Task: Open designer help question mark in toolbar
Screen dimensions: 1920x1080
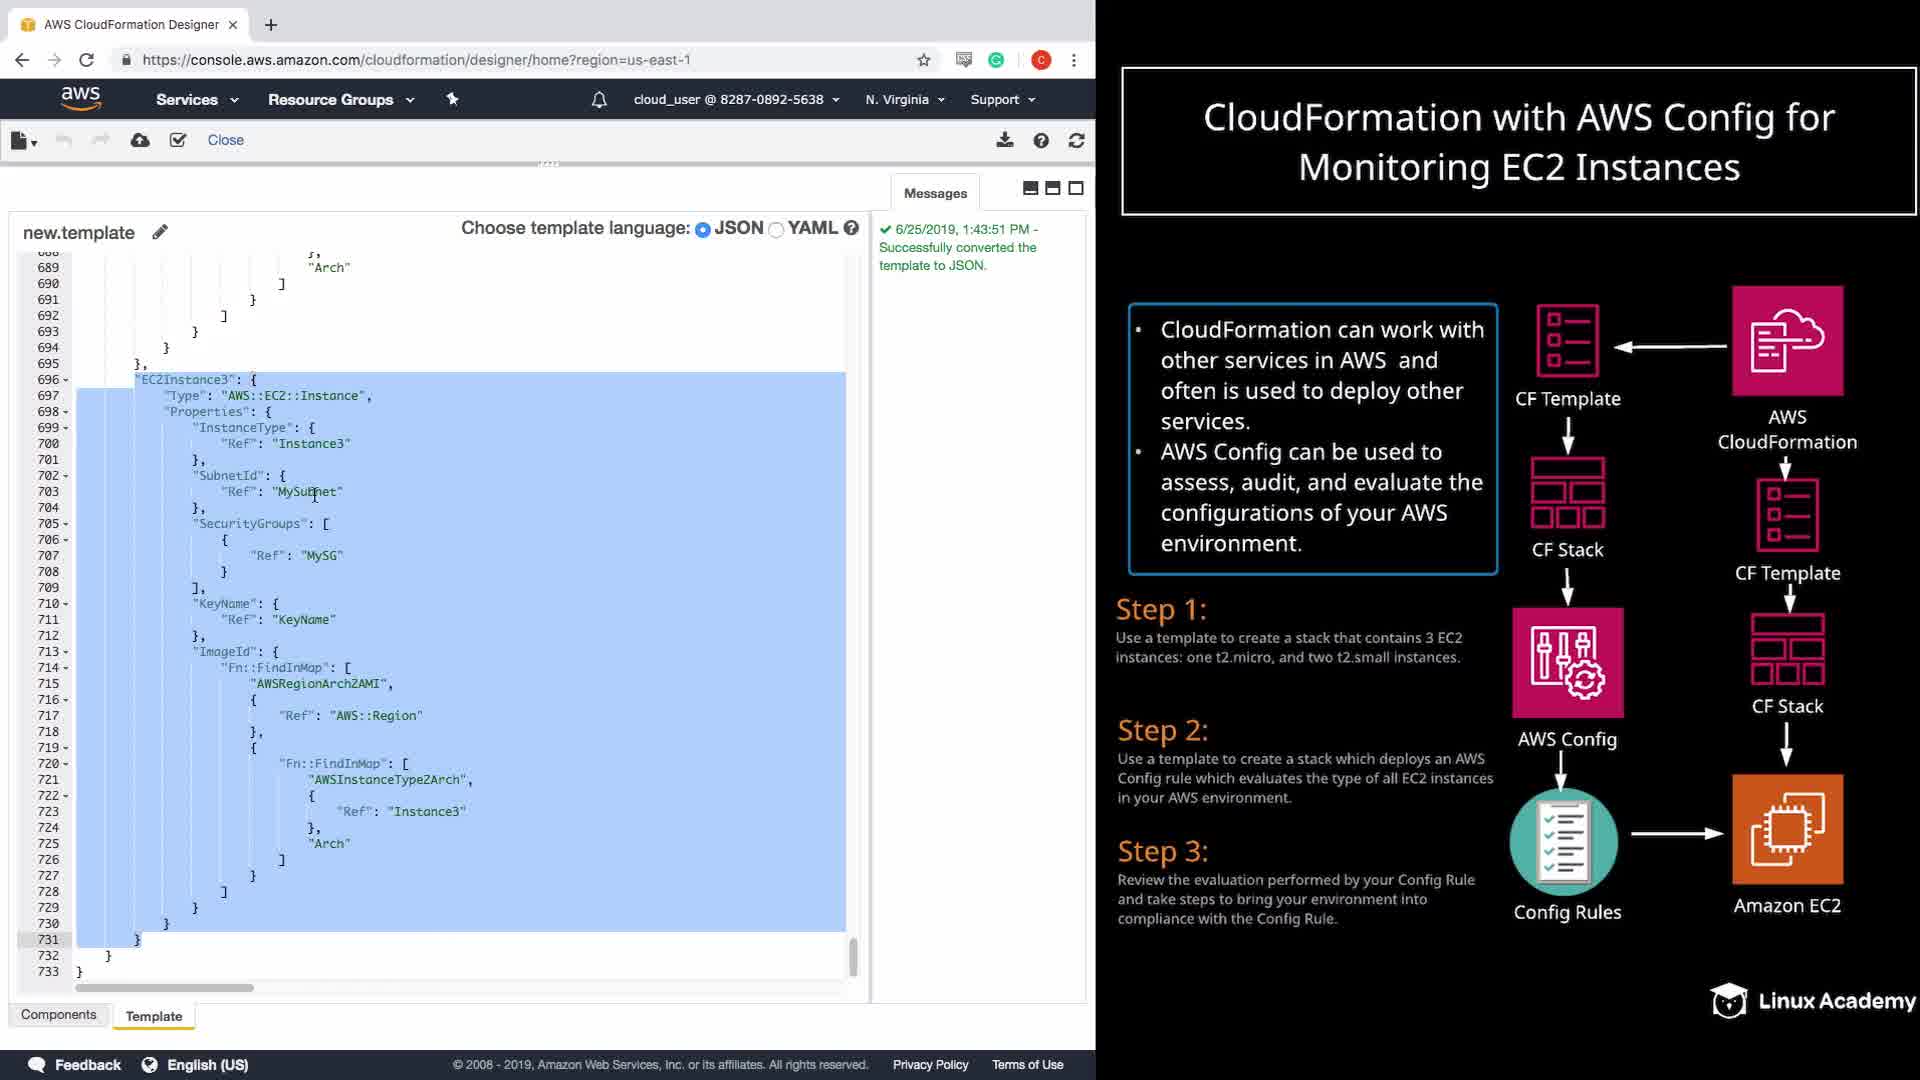Action: [x=1041, y=140]
